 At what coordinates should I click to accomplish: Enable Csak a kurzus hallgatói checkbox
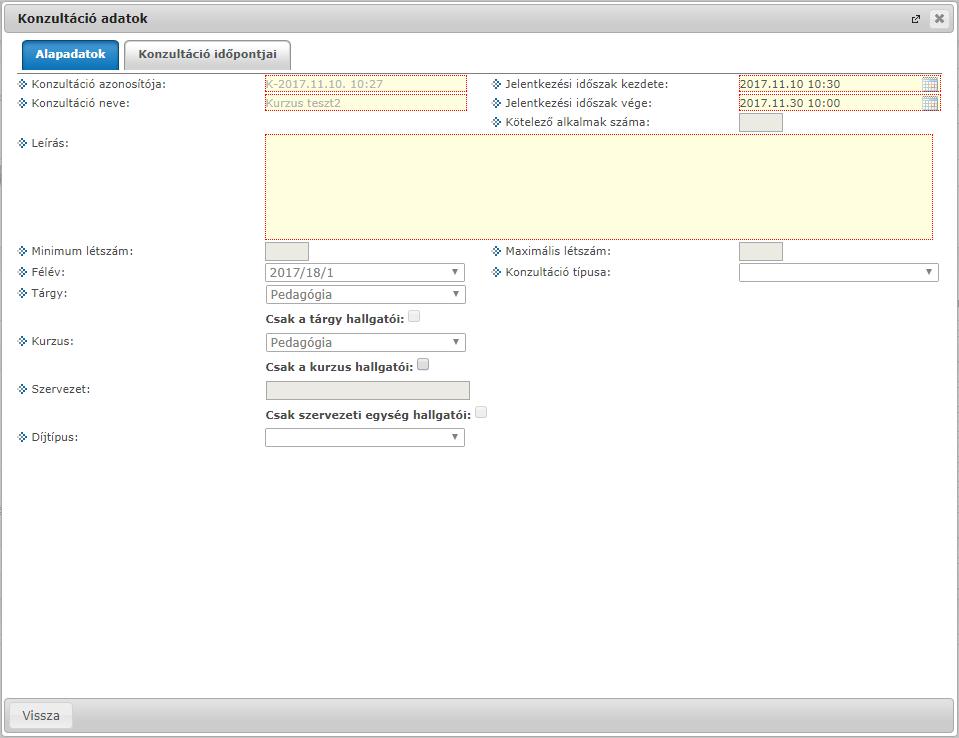[423, 364]
